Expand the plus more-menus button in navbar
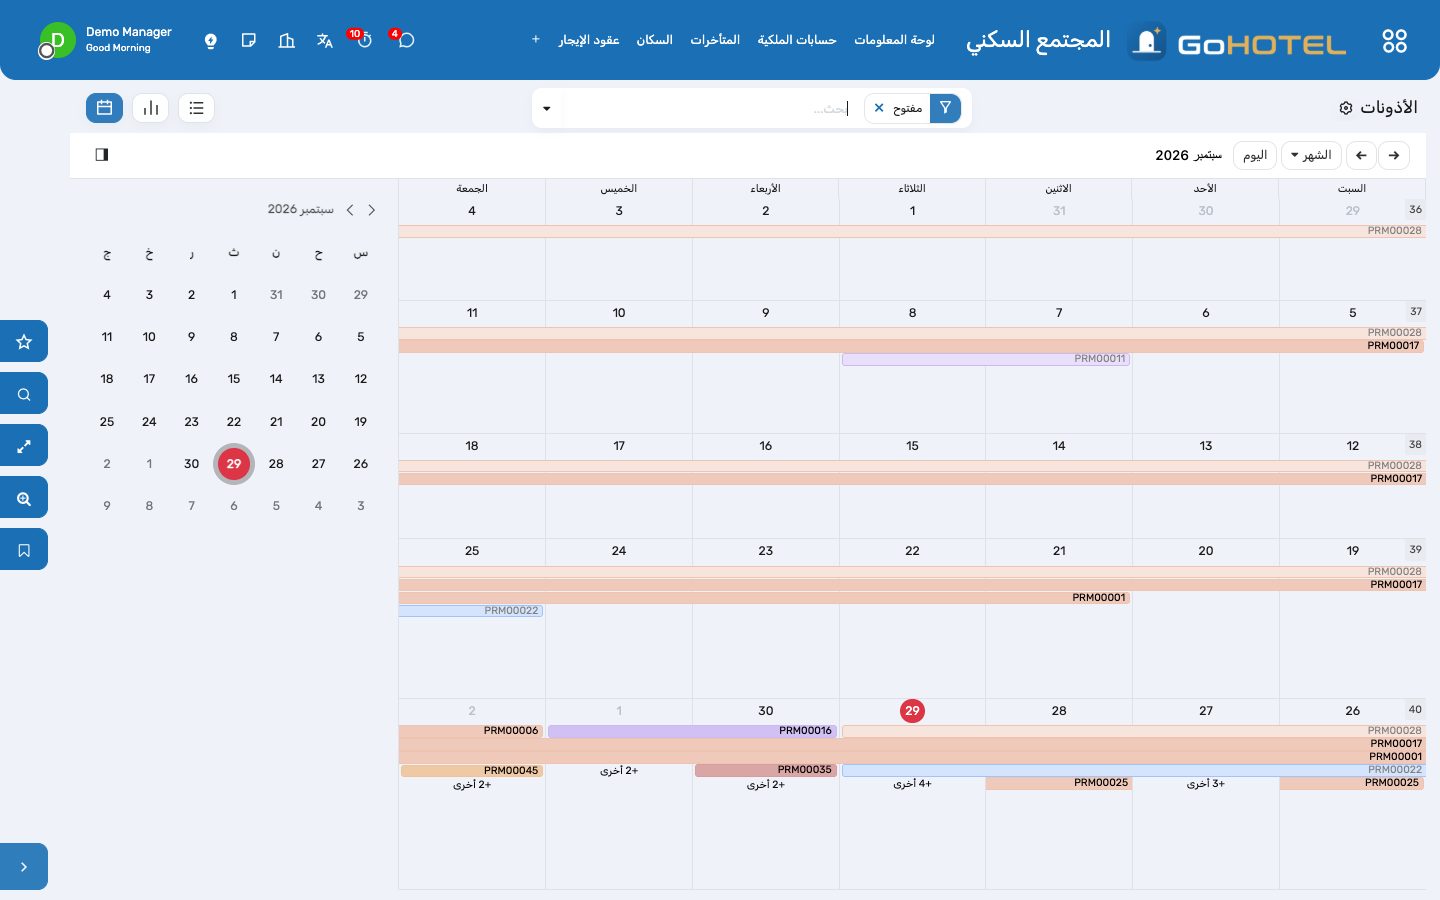Screen dimensions: 1440x900 click(x=536, y=40)
